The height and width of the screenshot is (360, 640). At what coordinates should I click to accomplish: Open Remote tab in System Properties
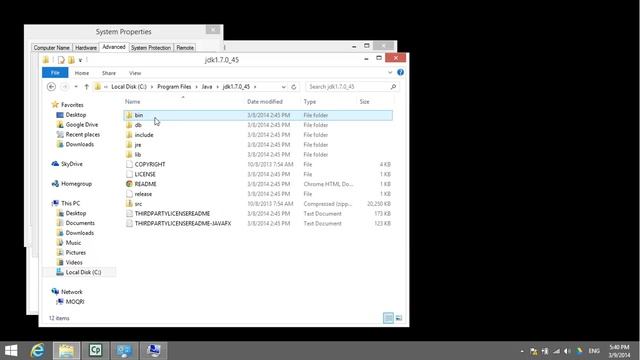[185, 48]
